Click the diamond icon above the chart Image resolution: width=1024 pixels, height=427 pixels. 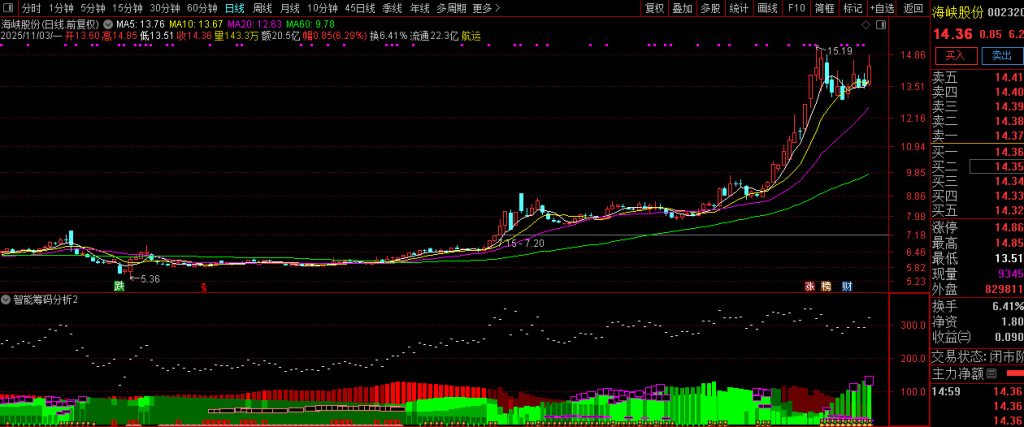tap(866, 25)
